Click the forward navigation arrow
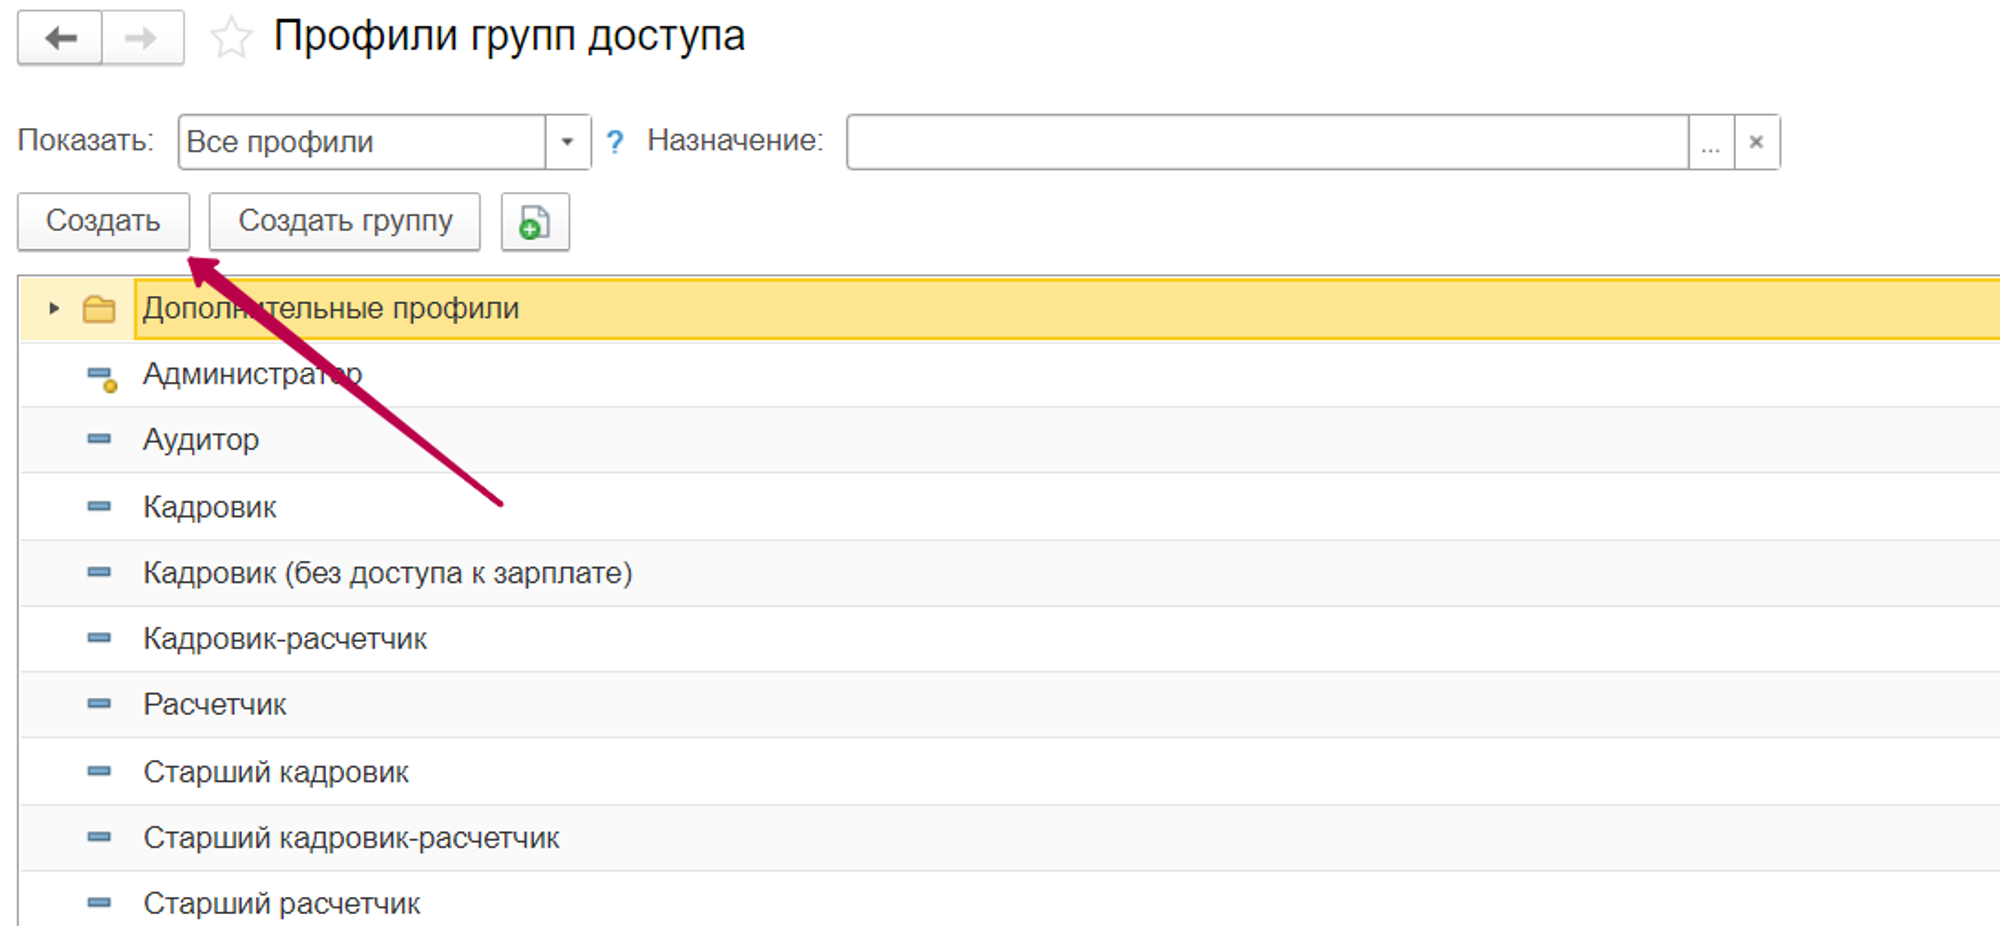 (x=142, y=38)
